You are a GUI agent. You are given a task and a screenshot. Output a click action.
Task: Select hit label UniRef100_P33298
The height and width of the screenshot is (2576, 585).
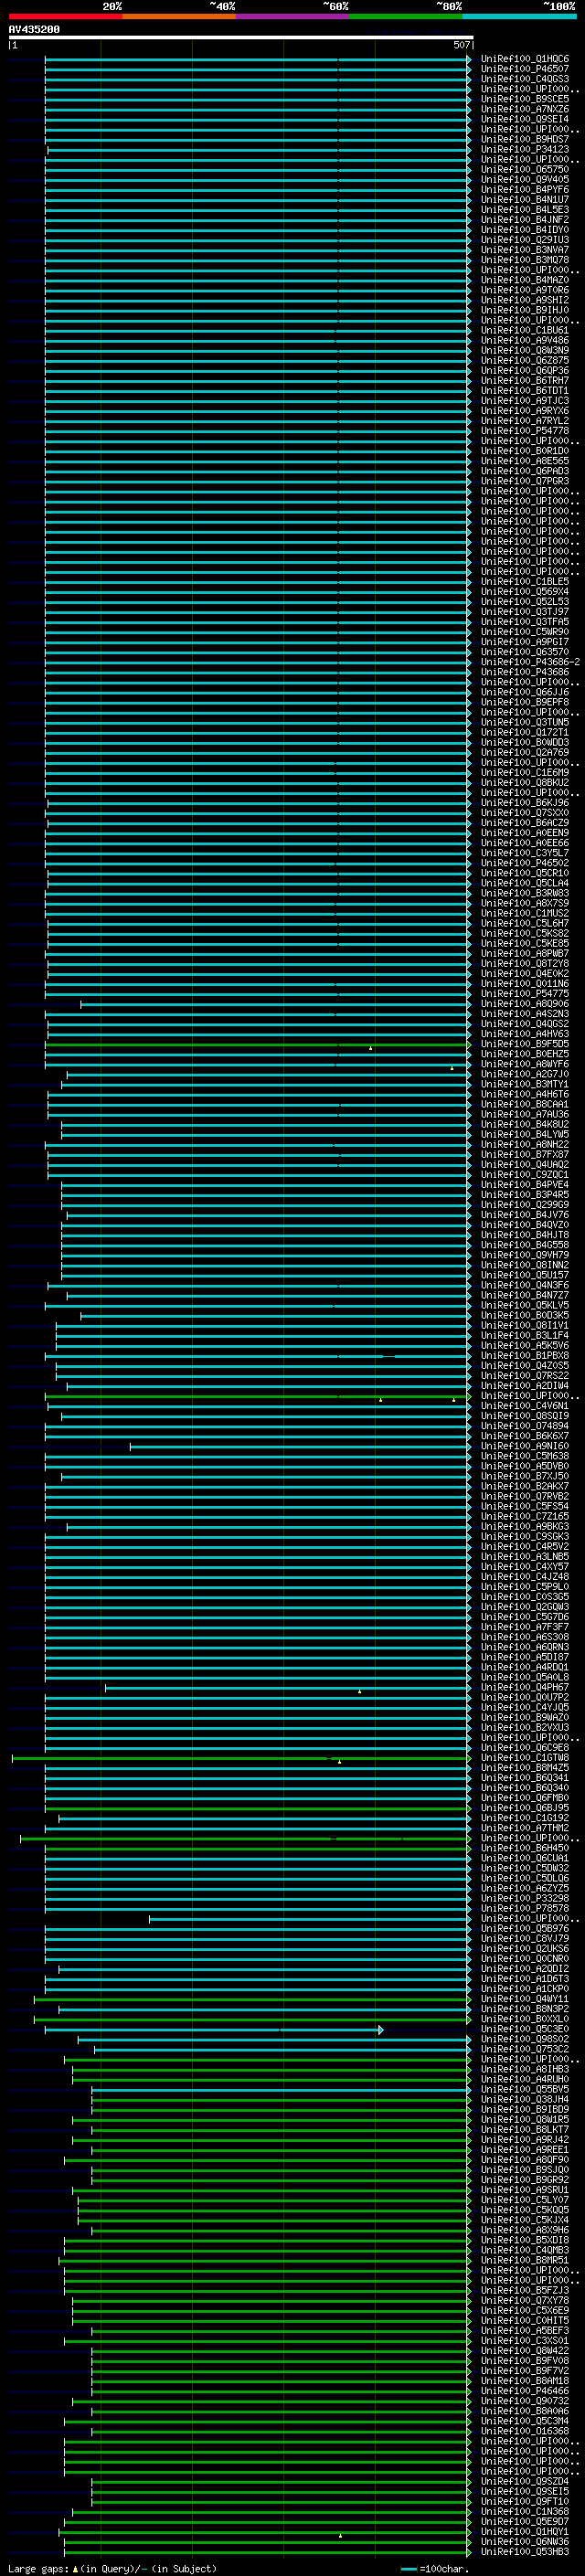tap(524, 1898)
